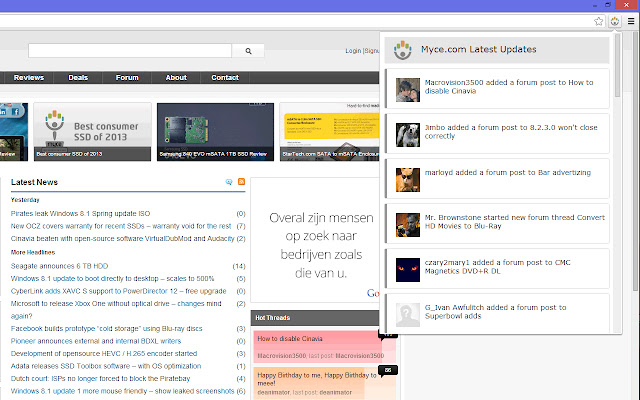Viewport: 640px width, 400px height.
Task: Open CyberLink adds XAVC S support article
Action: click(x=118, y=291)
